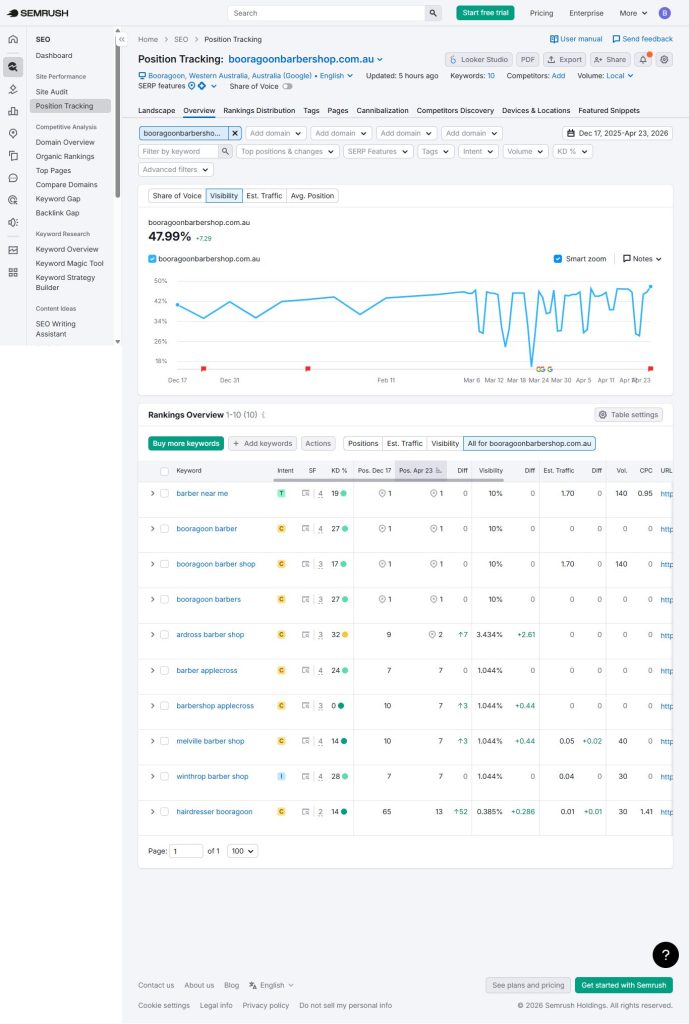Select all keywords via header checkbox
Viewport: 689px width, 1024px height.
tap(165, 471)
